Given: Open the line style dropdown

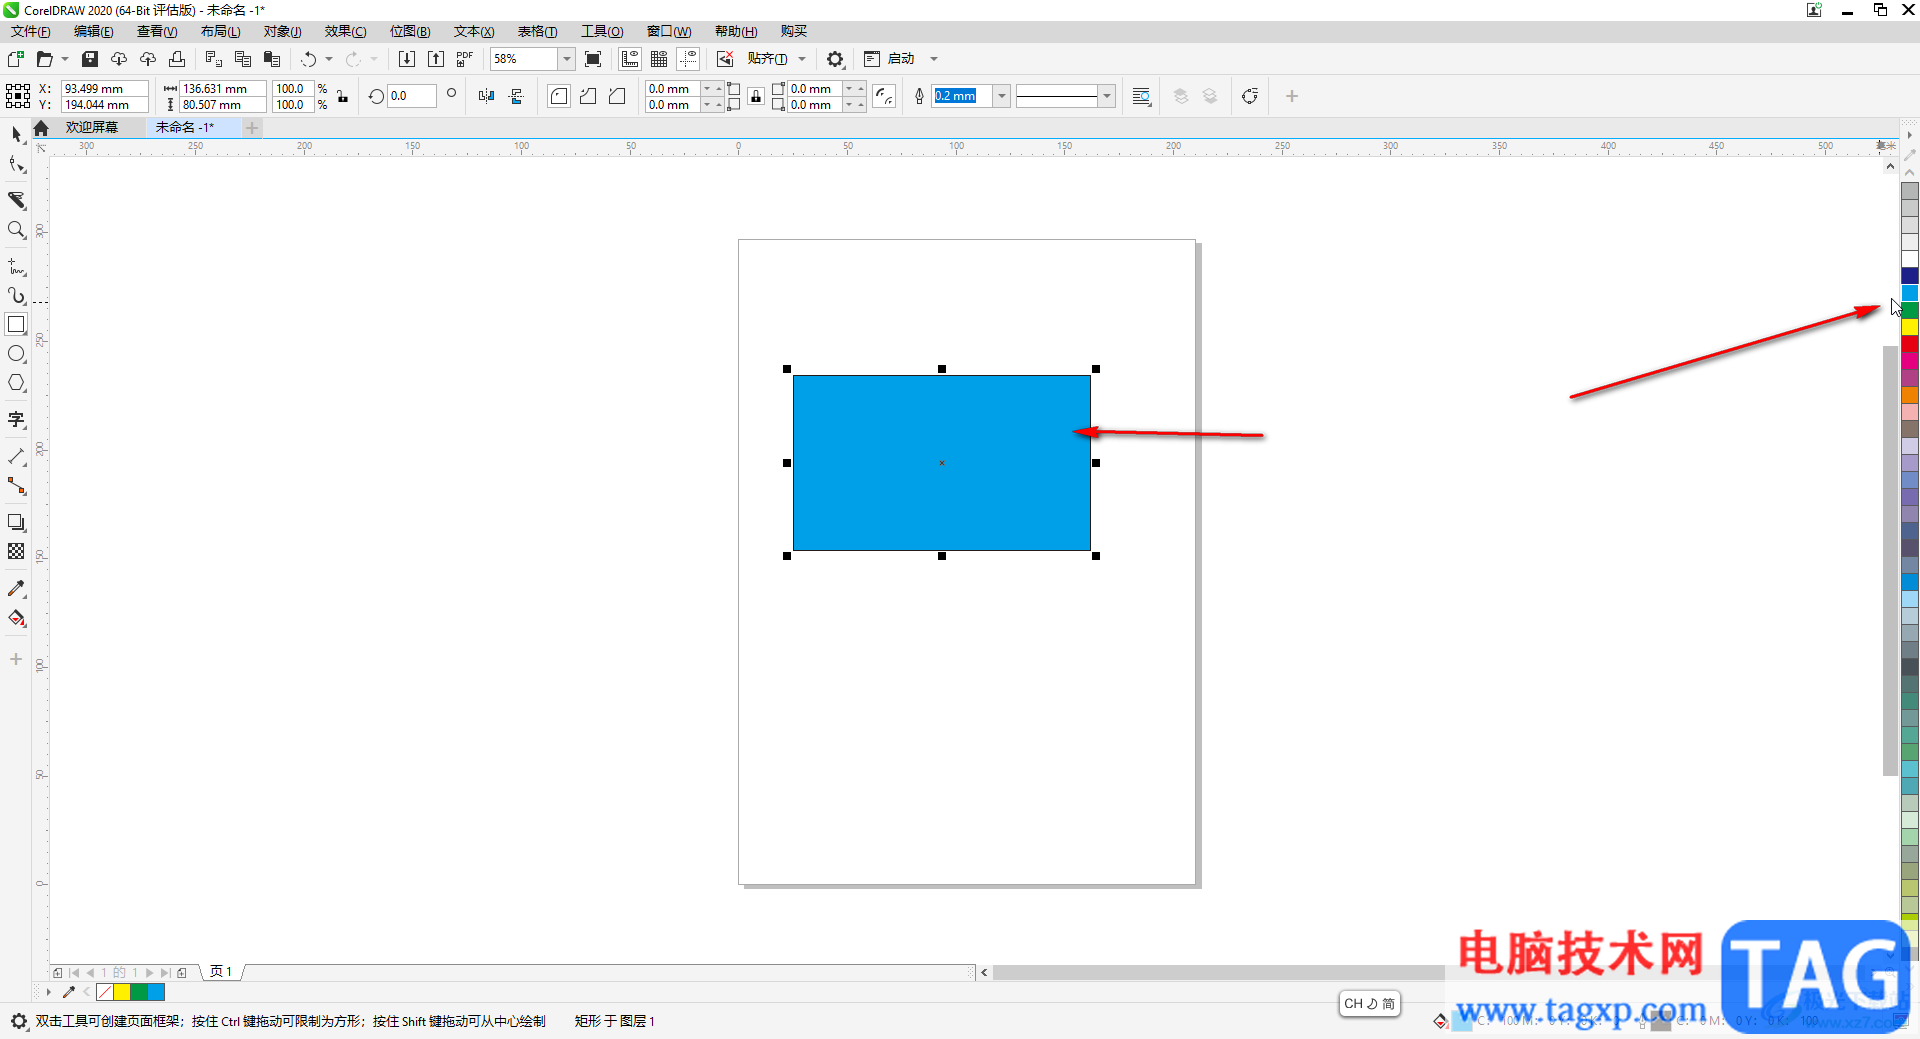Looking at the screenshot, I should pos(1106,96).
